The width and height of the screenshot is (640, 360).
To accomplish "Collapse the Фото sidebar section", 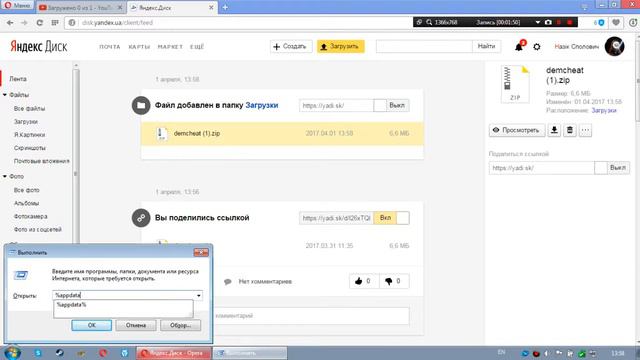I will coord(5,176).
